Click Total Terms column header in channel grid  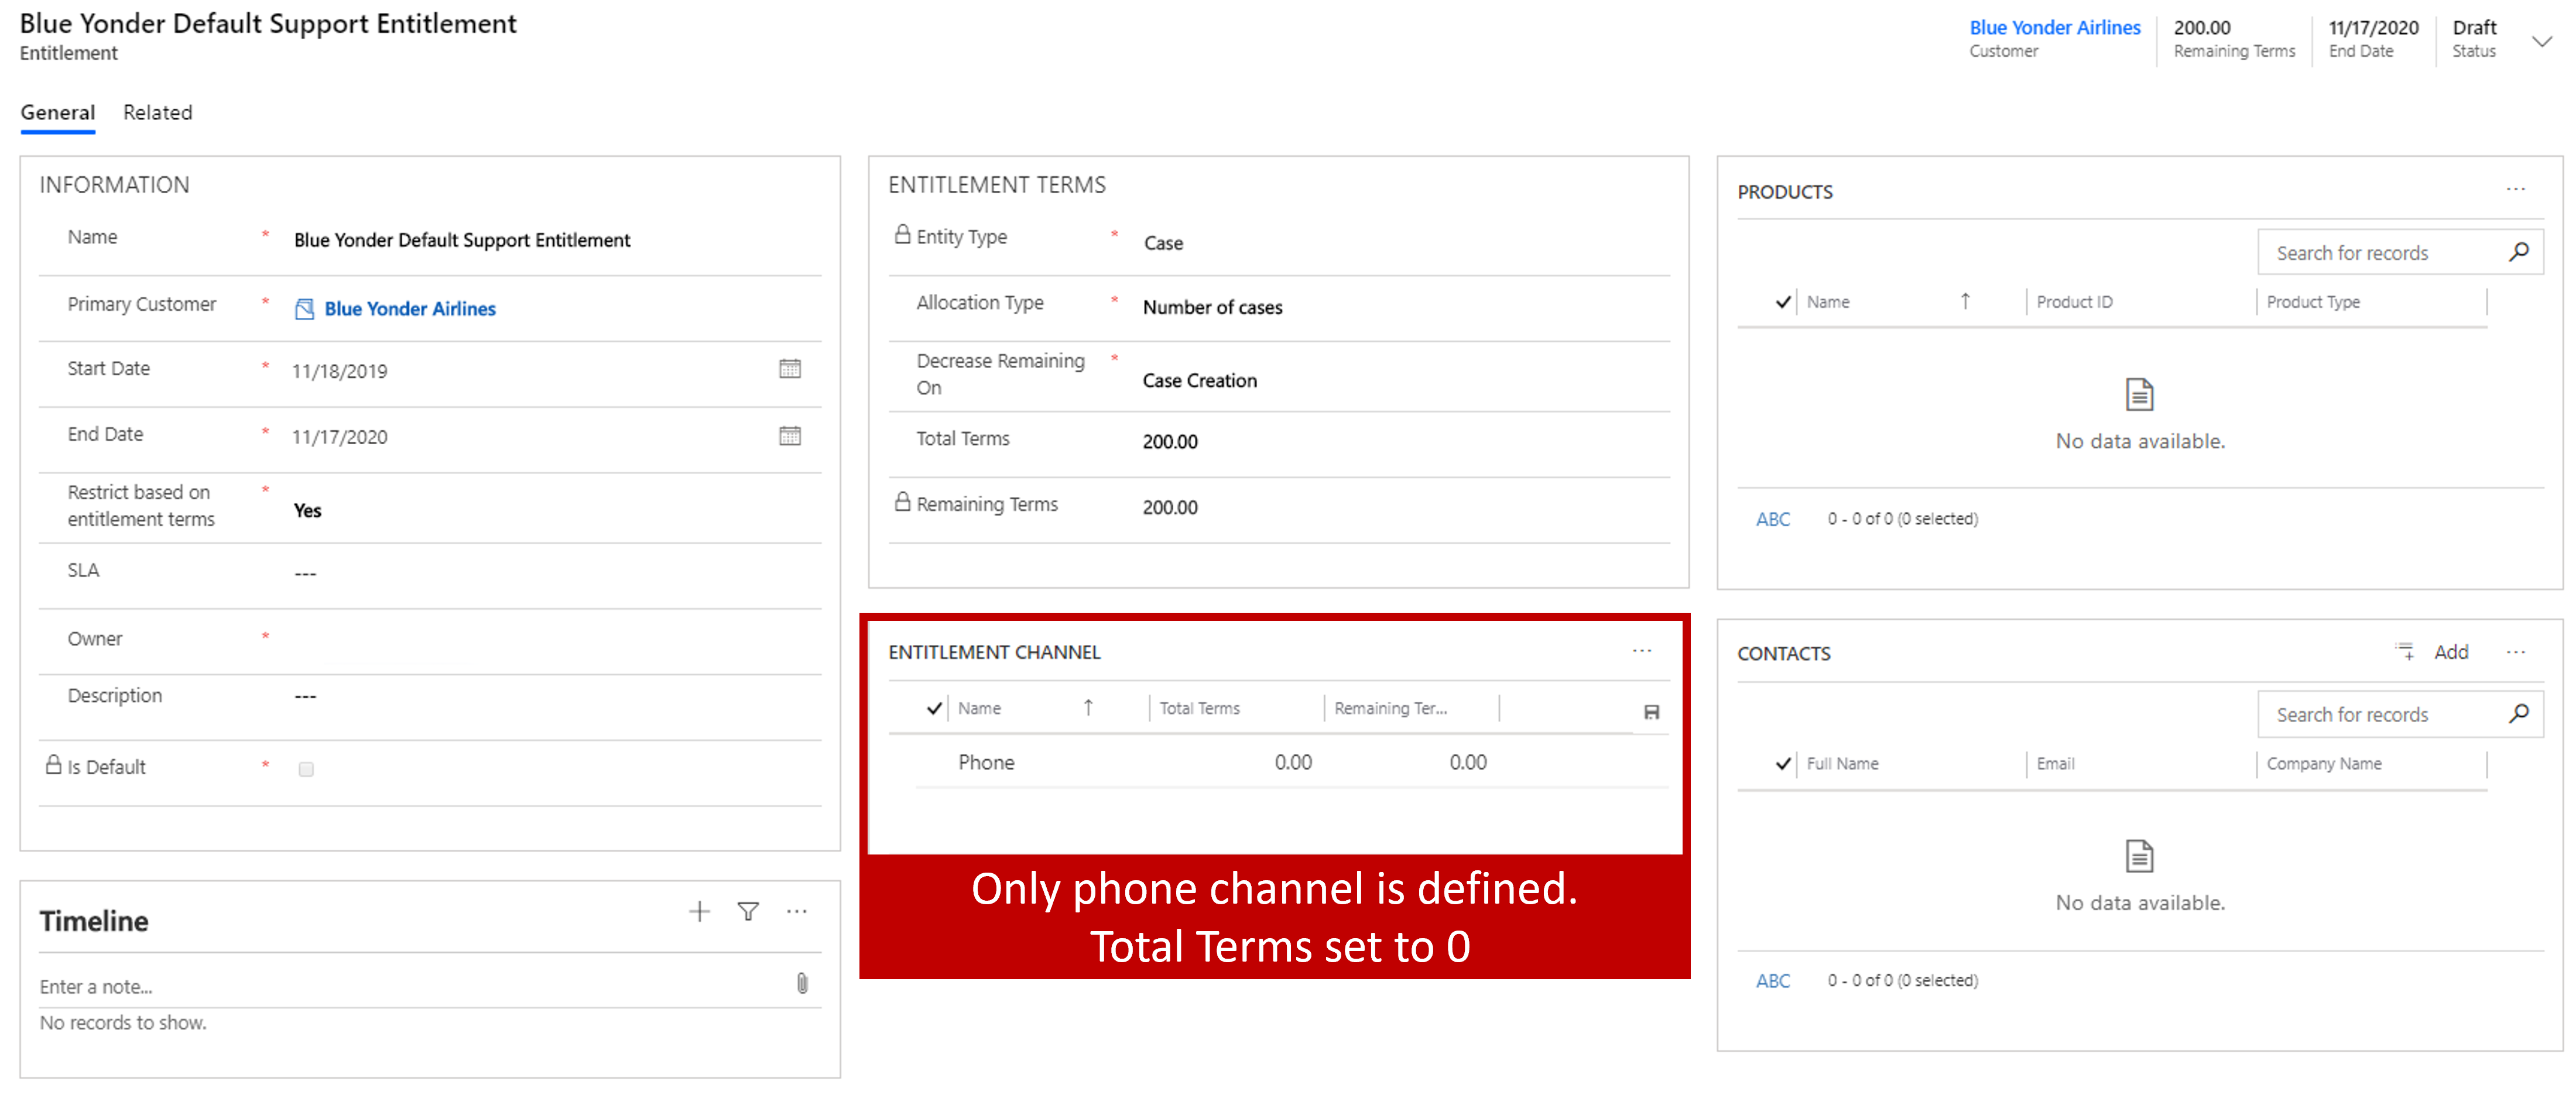pos(1199,708)
